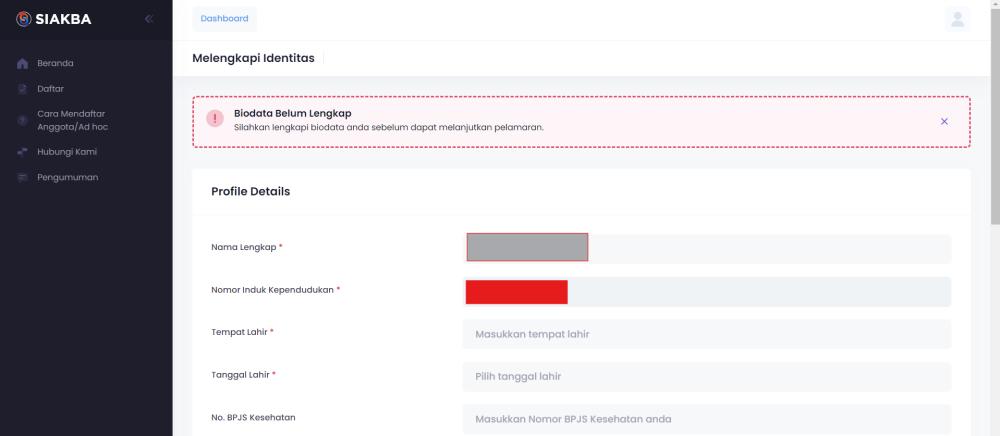Click the Nama Lengkap field
Screen dimensions: 1000x436
pyautogui.click(x=707, y=249)
